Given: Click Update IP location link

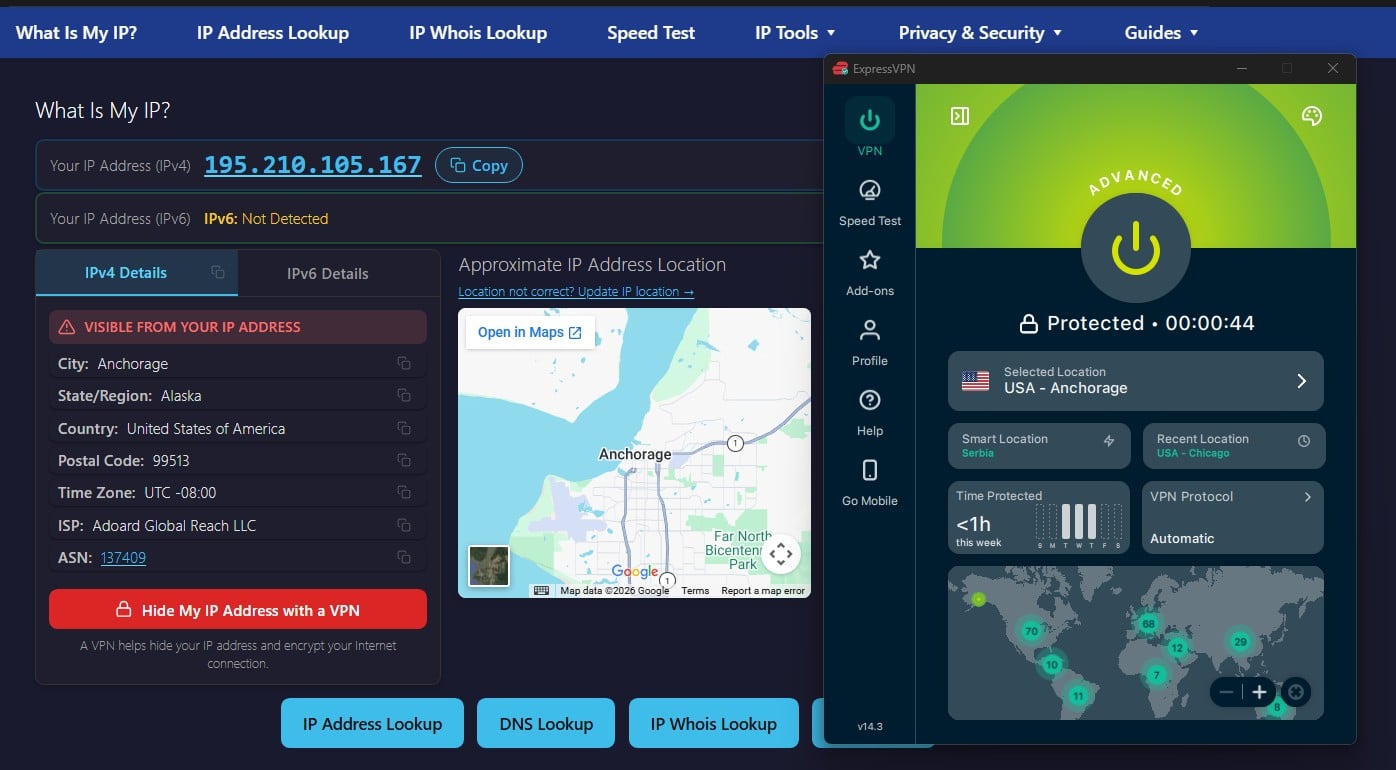Looking at the screenshot, I should coord(576,292).
